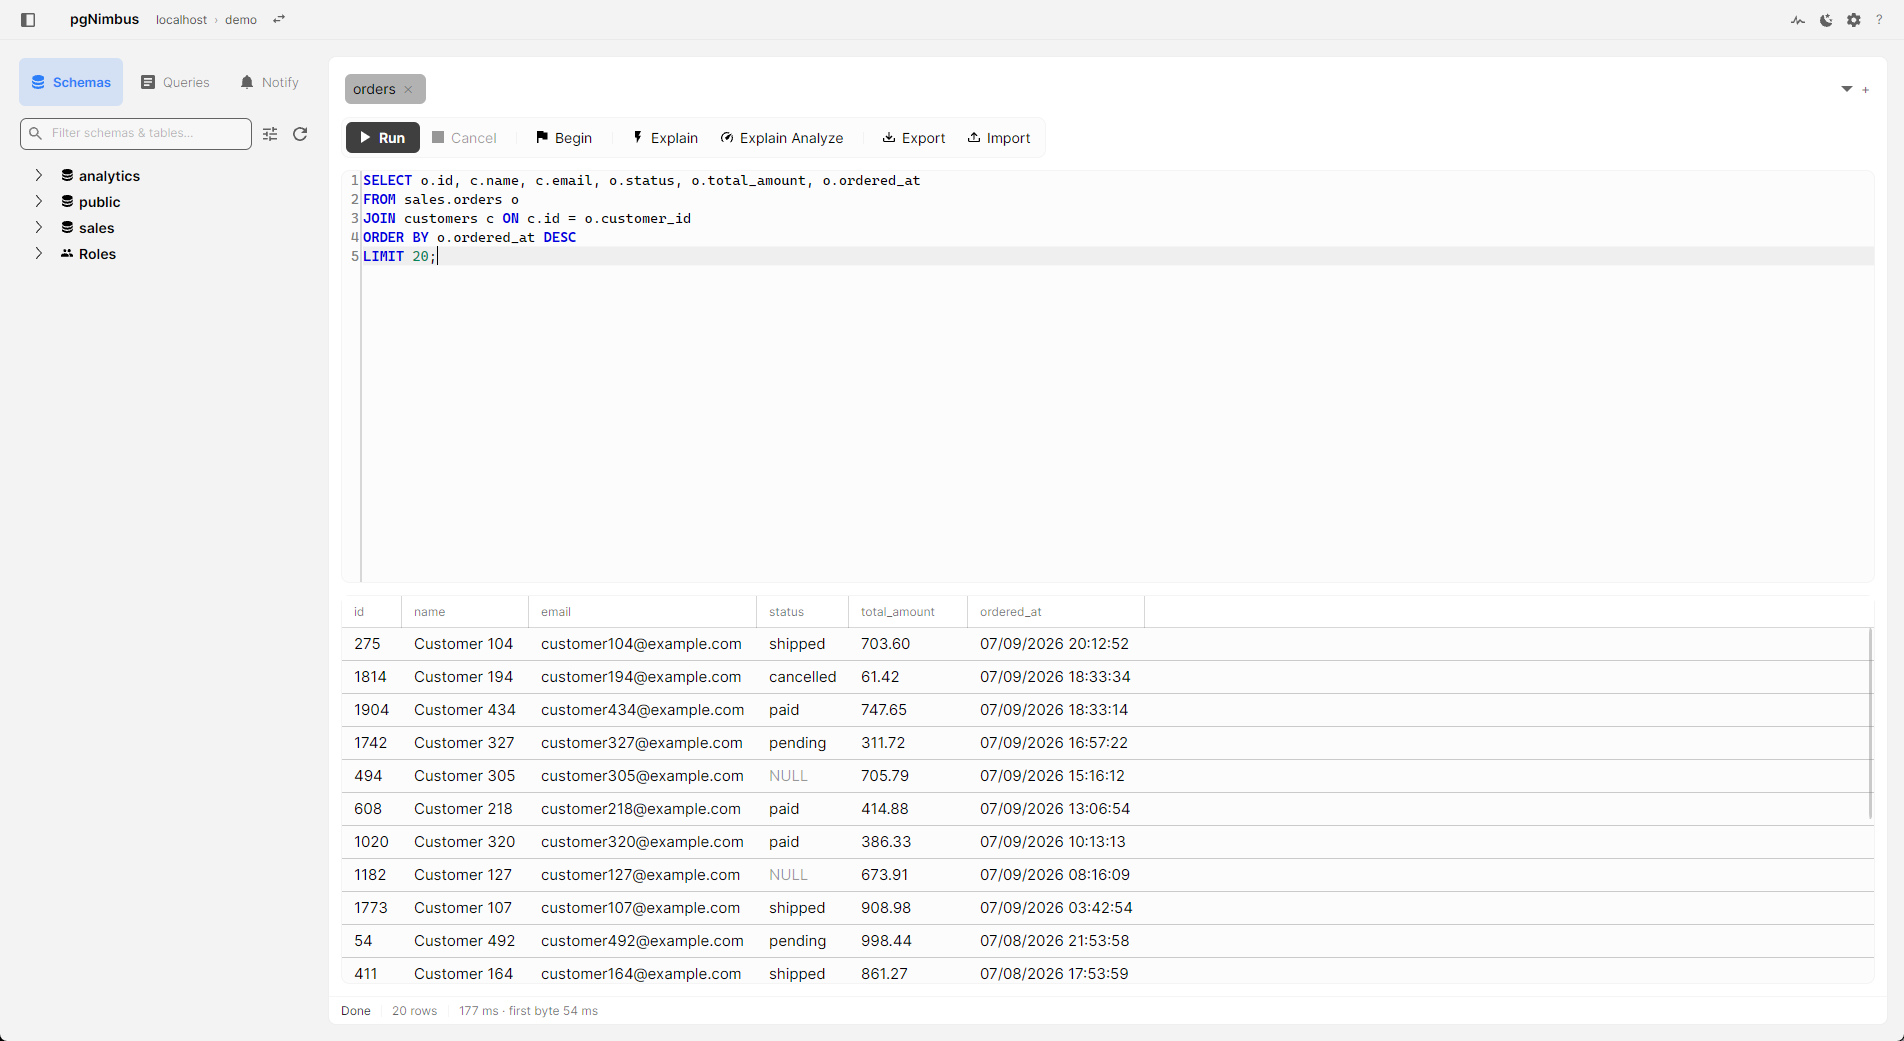This screenshot has height=1041, width=1904.
Task: Select the public schema label
Action: click(99, 202)
